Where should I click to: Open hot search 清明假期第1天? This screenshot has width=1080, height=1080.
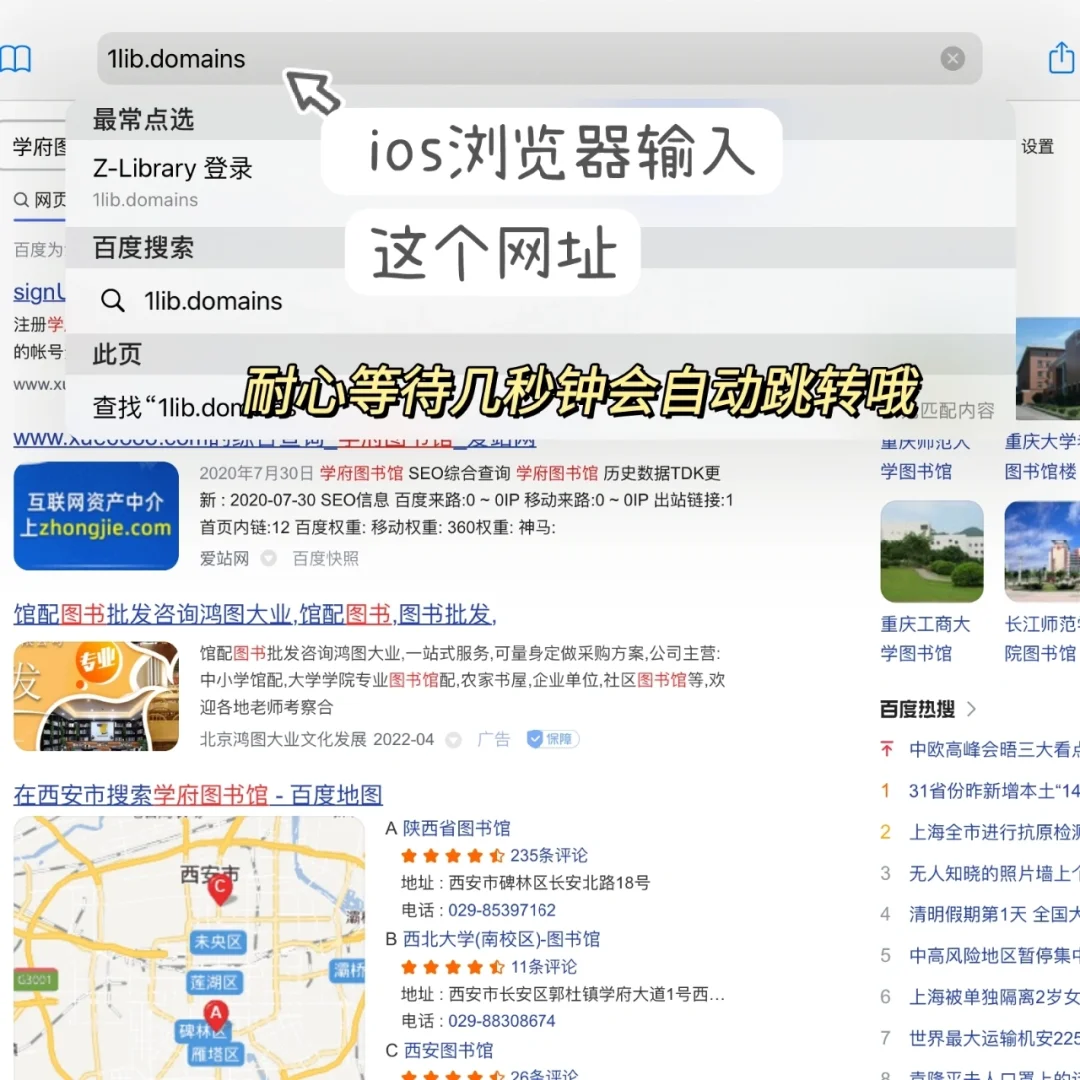994,914
